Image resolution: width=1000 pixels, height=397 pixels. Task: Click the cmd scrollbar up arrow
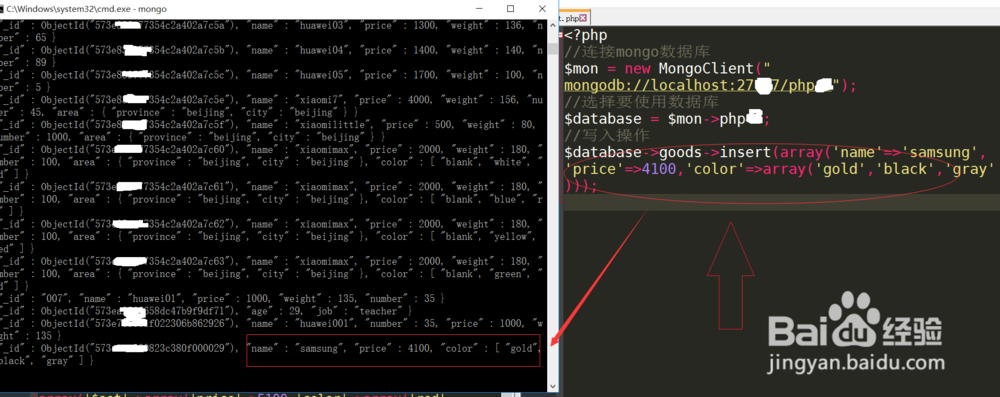(x=552, y=26)
